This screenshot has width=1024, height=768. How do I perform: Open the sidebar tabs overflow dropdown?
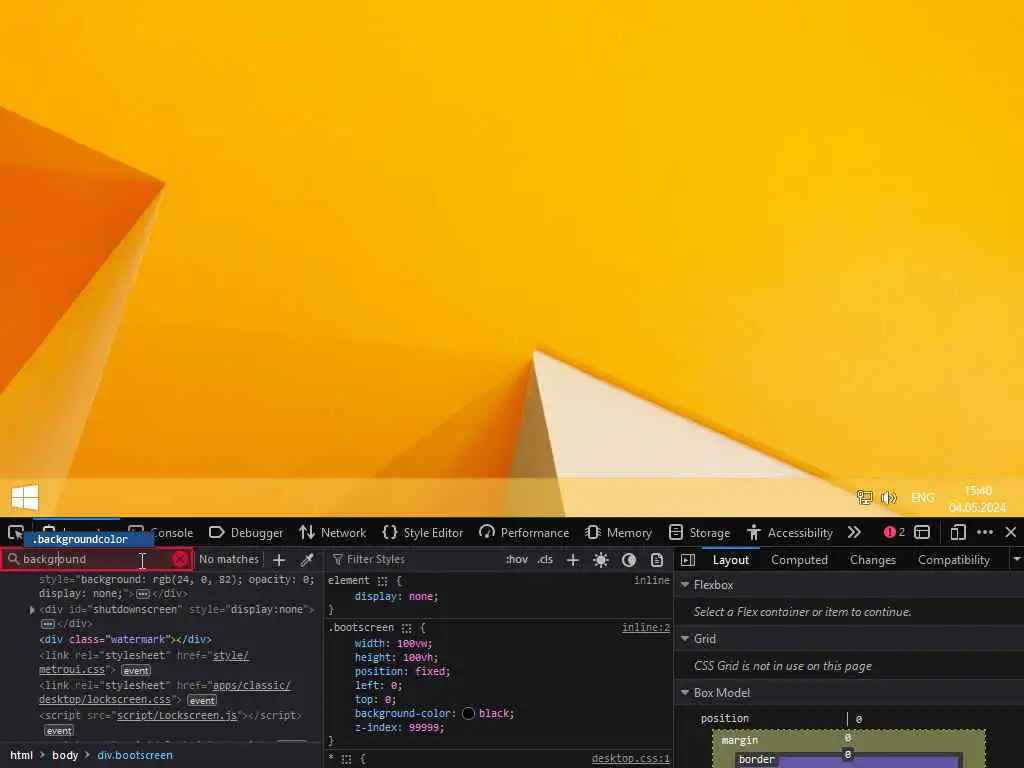[x=1016, y=560]
